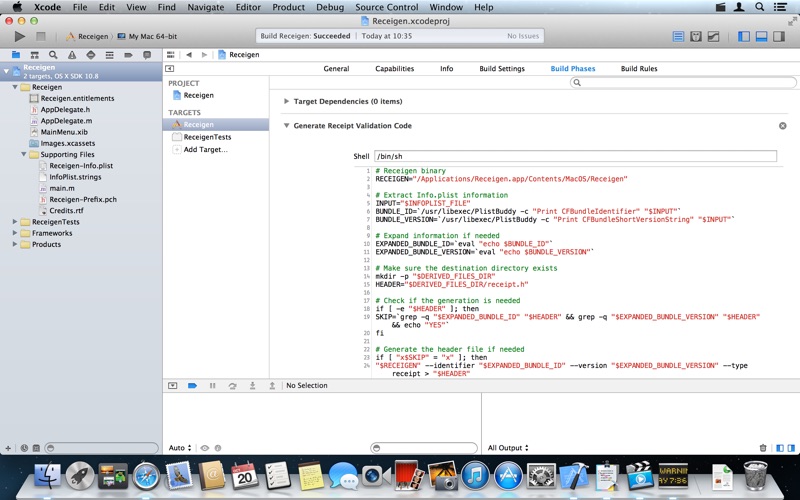The image size is (800, 500).
Task: Expand the Products group
Action: click(15, 244)
